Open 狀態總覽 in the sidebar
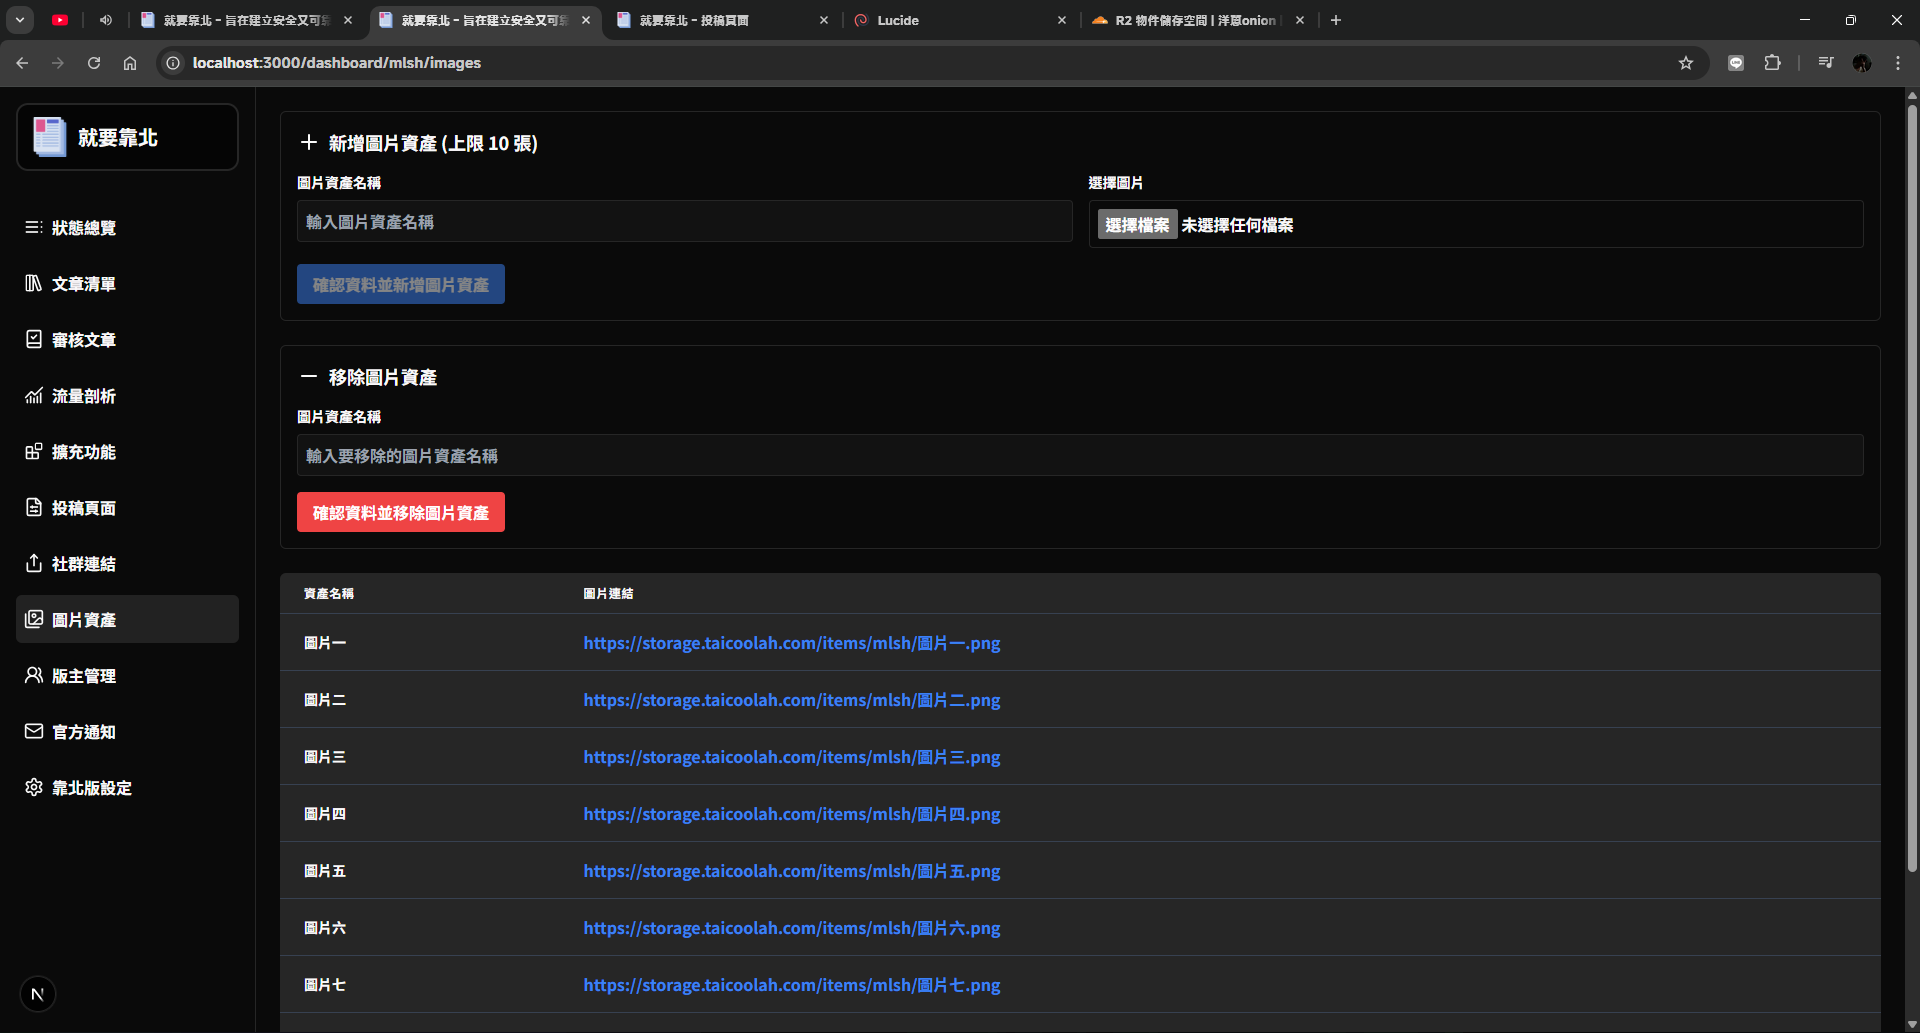1920x1033 pixels. point(127,228)
